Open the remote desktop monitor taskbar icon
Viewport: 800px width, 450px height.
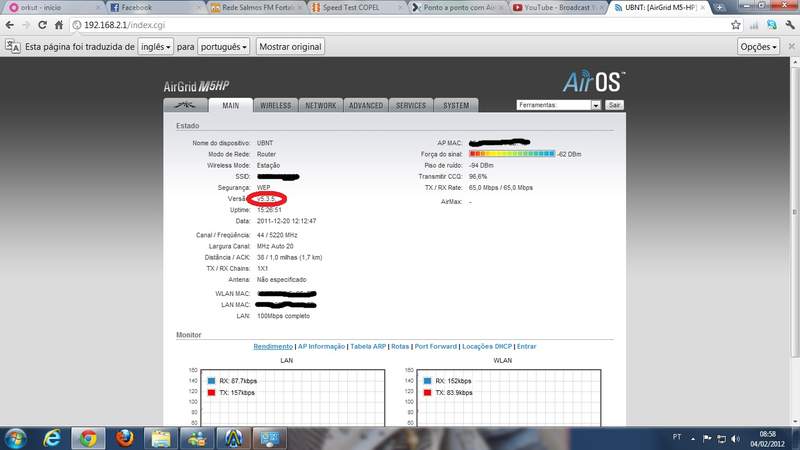click(x=269, y=438)
